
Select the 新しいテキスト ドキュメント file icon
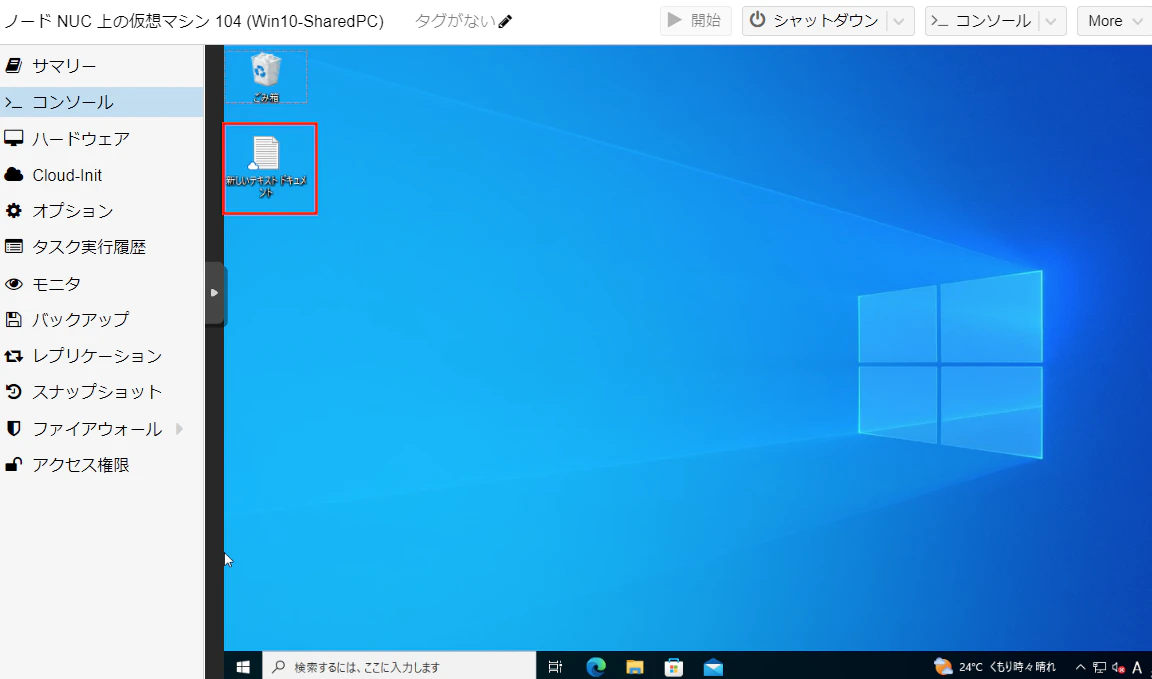coord(266,167)
